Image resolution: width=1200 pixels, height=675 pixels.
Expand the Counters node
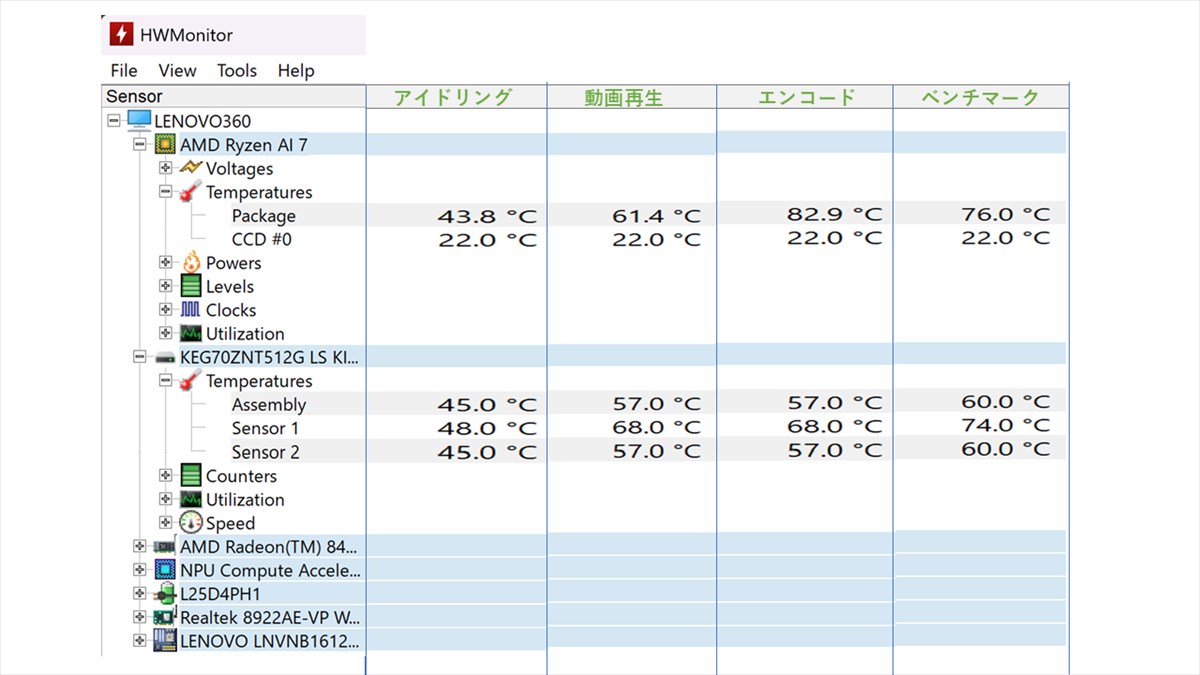click(x=166, y=475)
